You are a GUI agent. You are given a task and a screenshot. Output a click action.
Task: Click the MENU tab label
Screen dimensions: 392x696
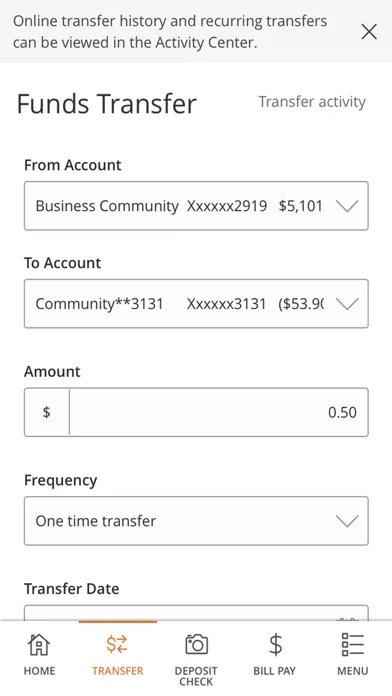[352, 670]
